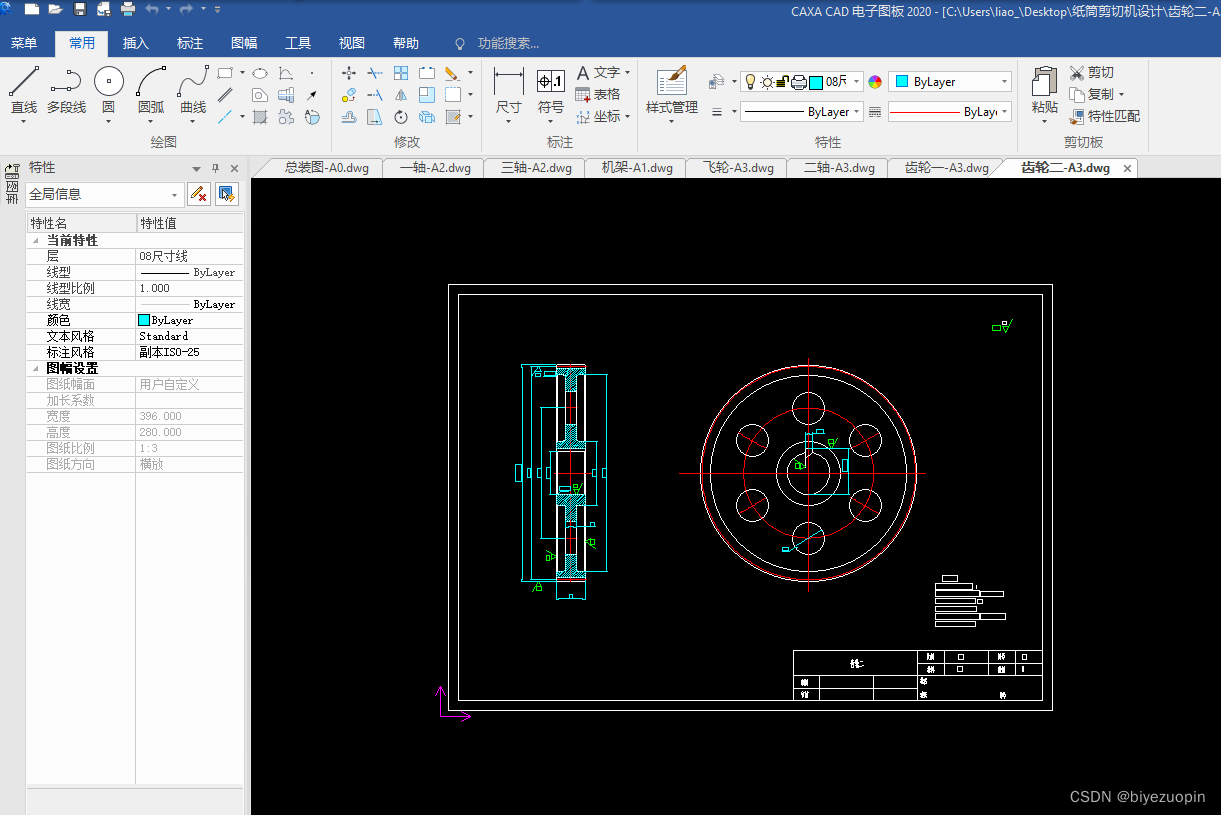Select the 圆 circle drawing tool
1221x815 pixels.
[x=108, y=93]
